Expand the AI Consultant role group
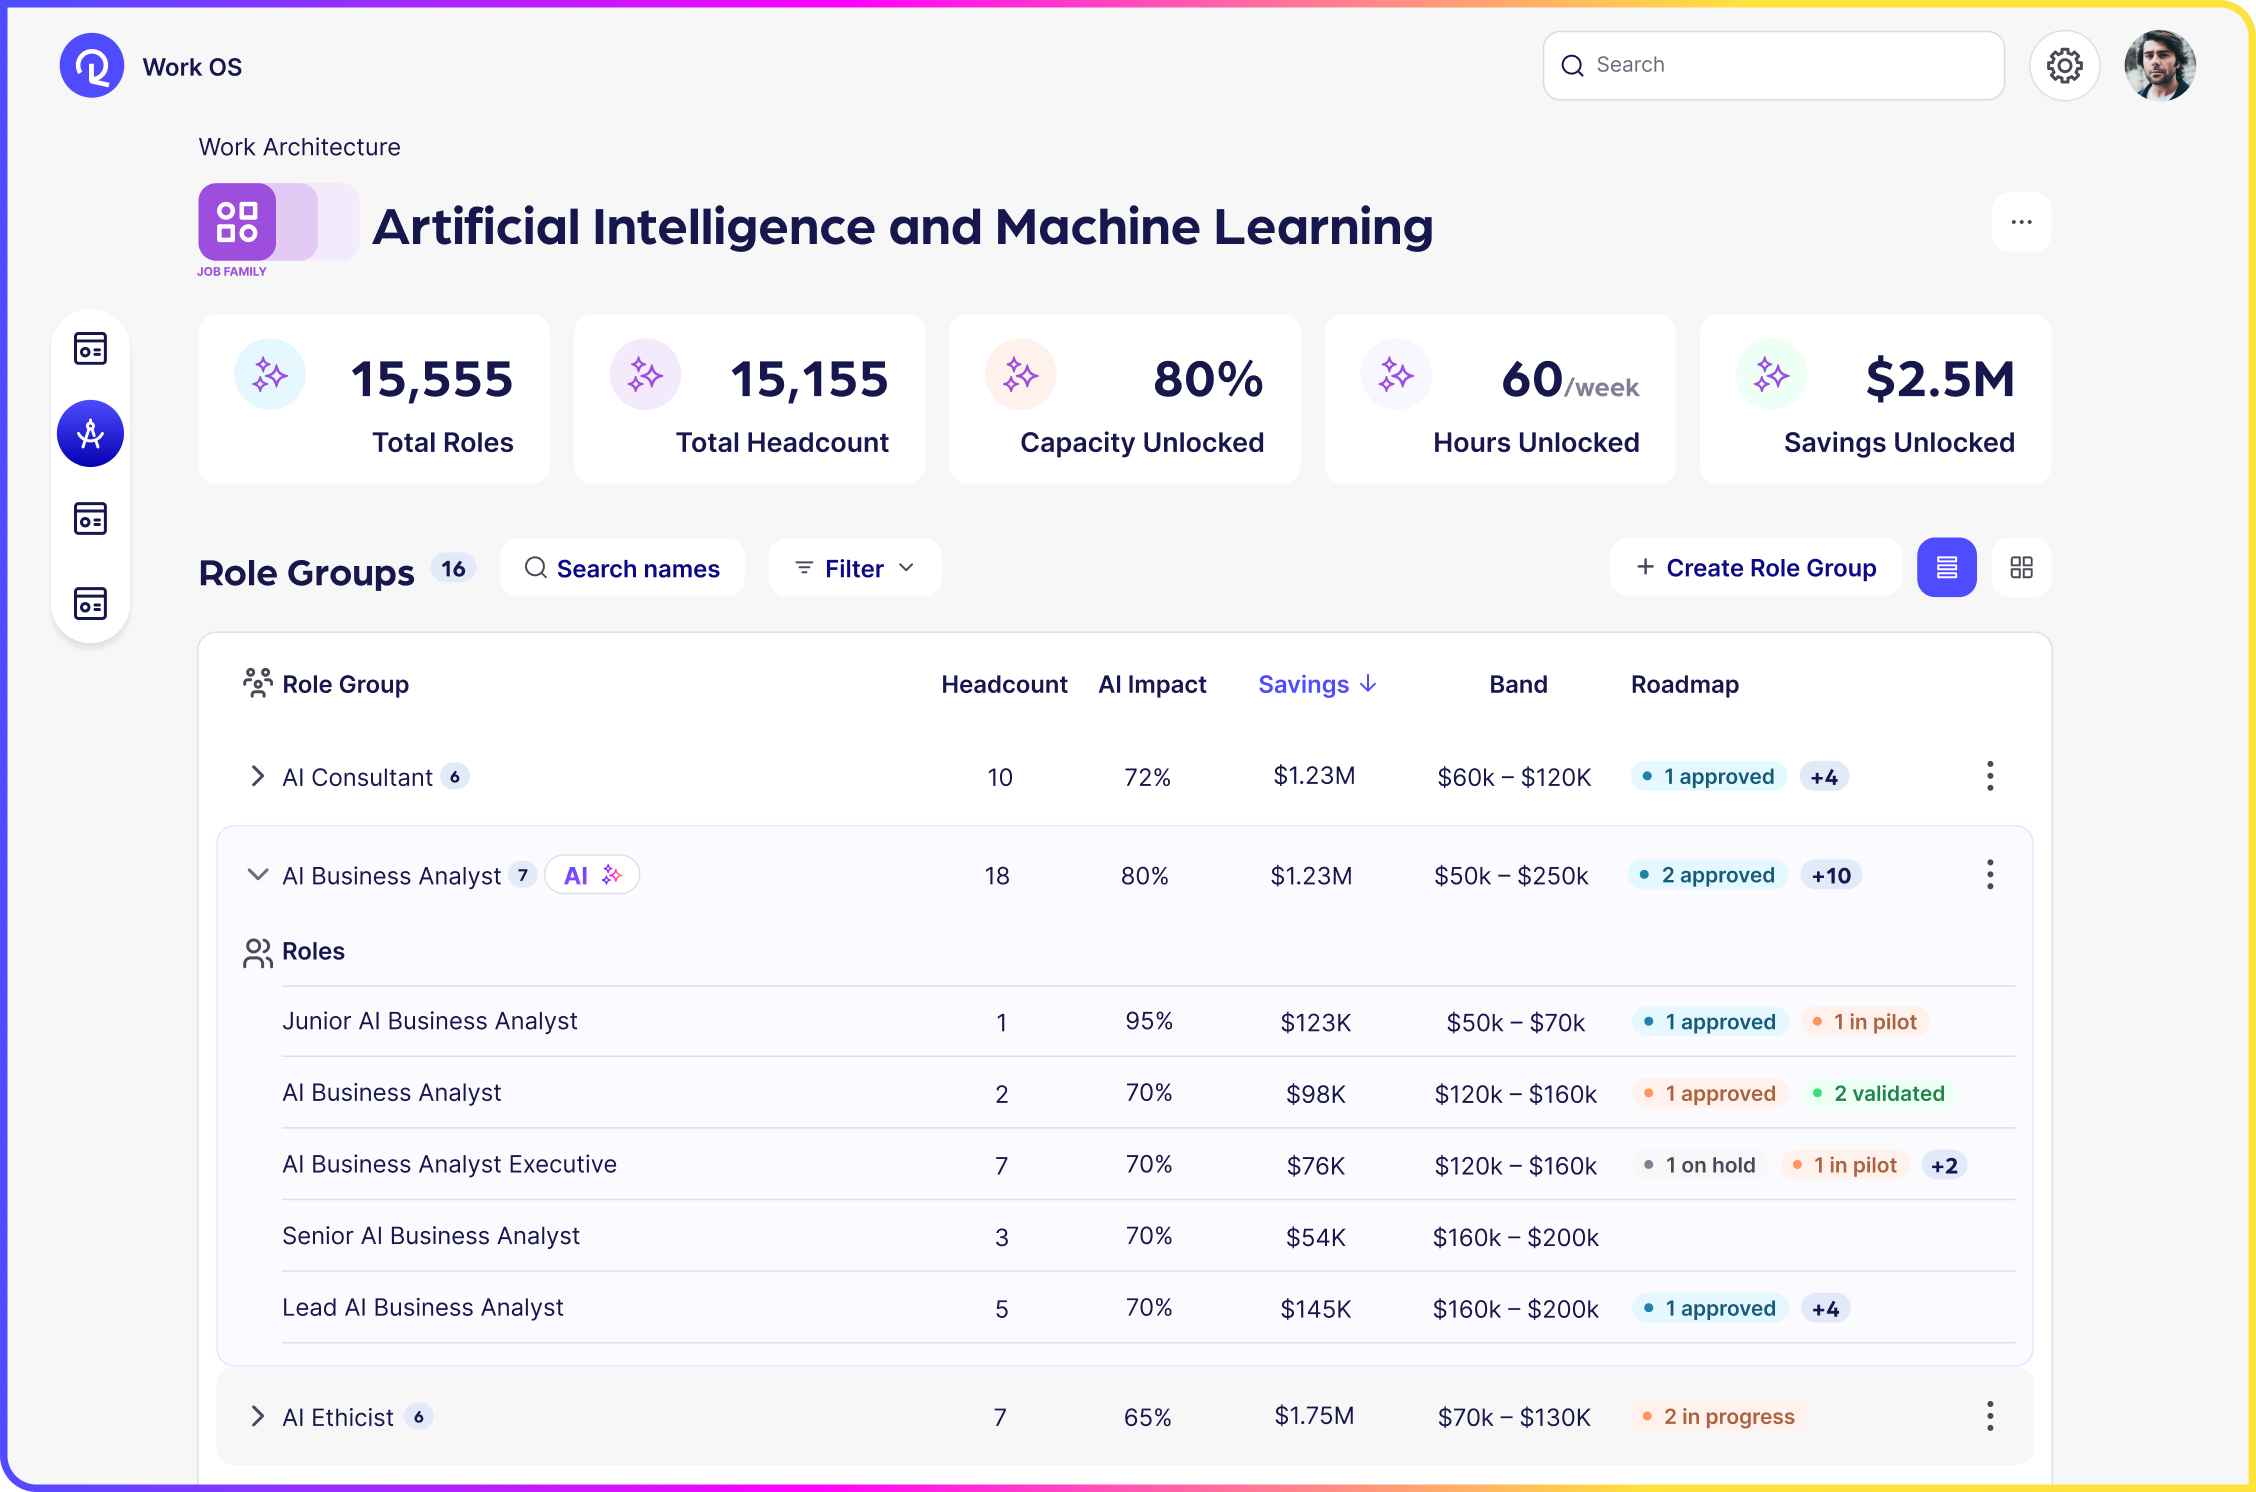This screenshot has width=2256, height=1492. click(x=257, y=776)
